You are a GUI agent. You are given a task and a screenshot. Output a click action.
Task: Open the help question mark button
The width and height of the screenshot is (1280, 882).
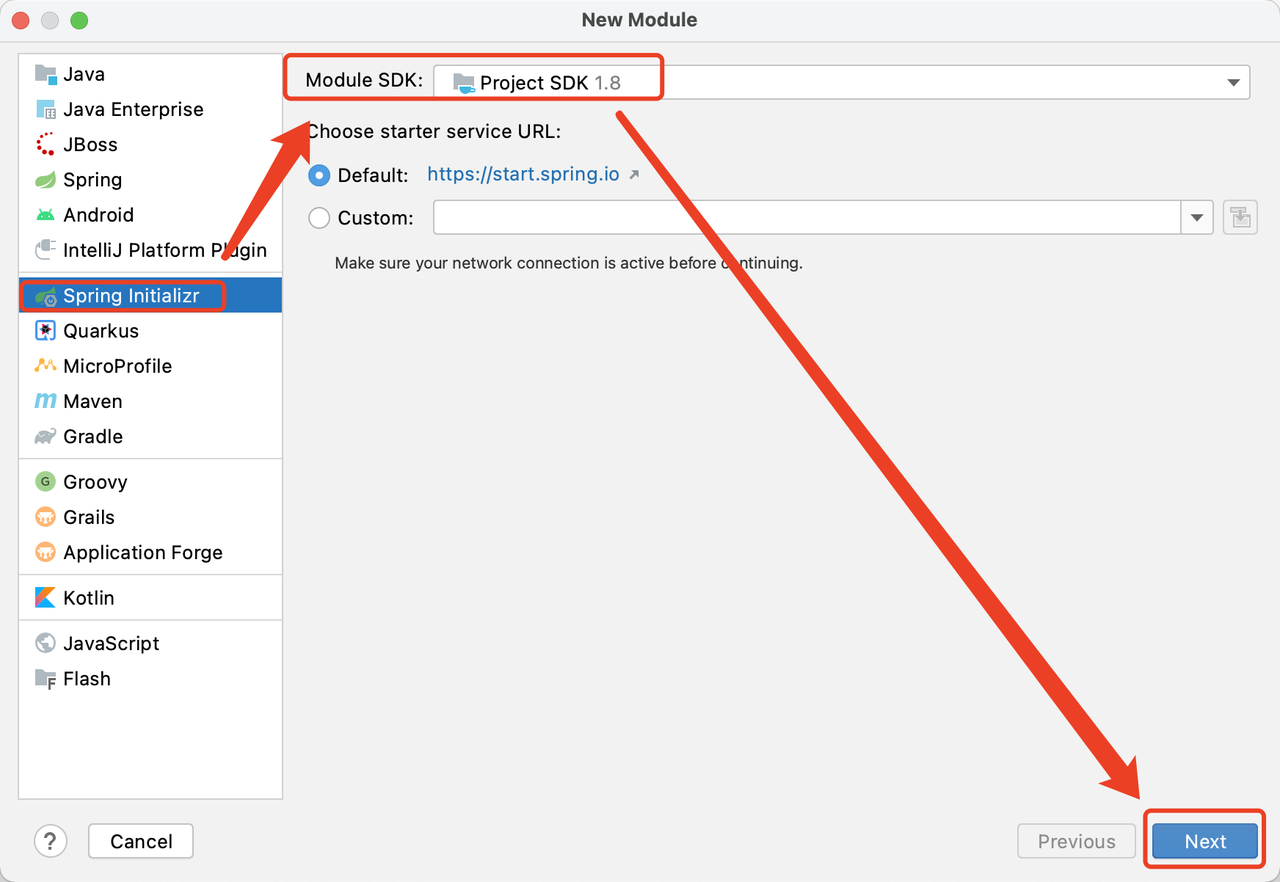click(x=51, y=841)
